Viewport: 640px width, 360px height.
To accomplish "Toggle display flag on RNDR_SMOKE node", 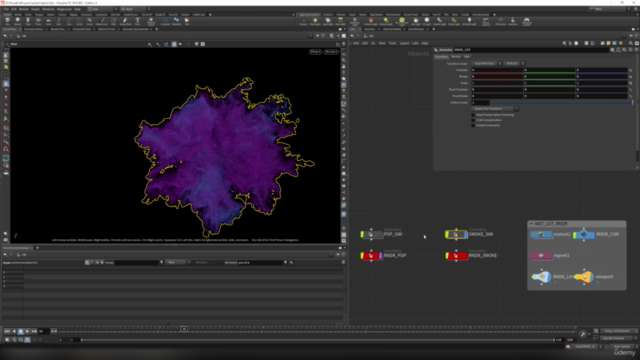I will 466,256.
